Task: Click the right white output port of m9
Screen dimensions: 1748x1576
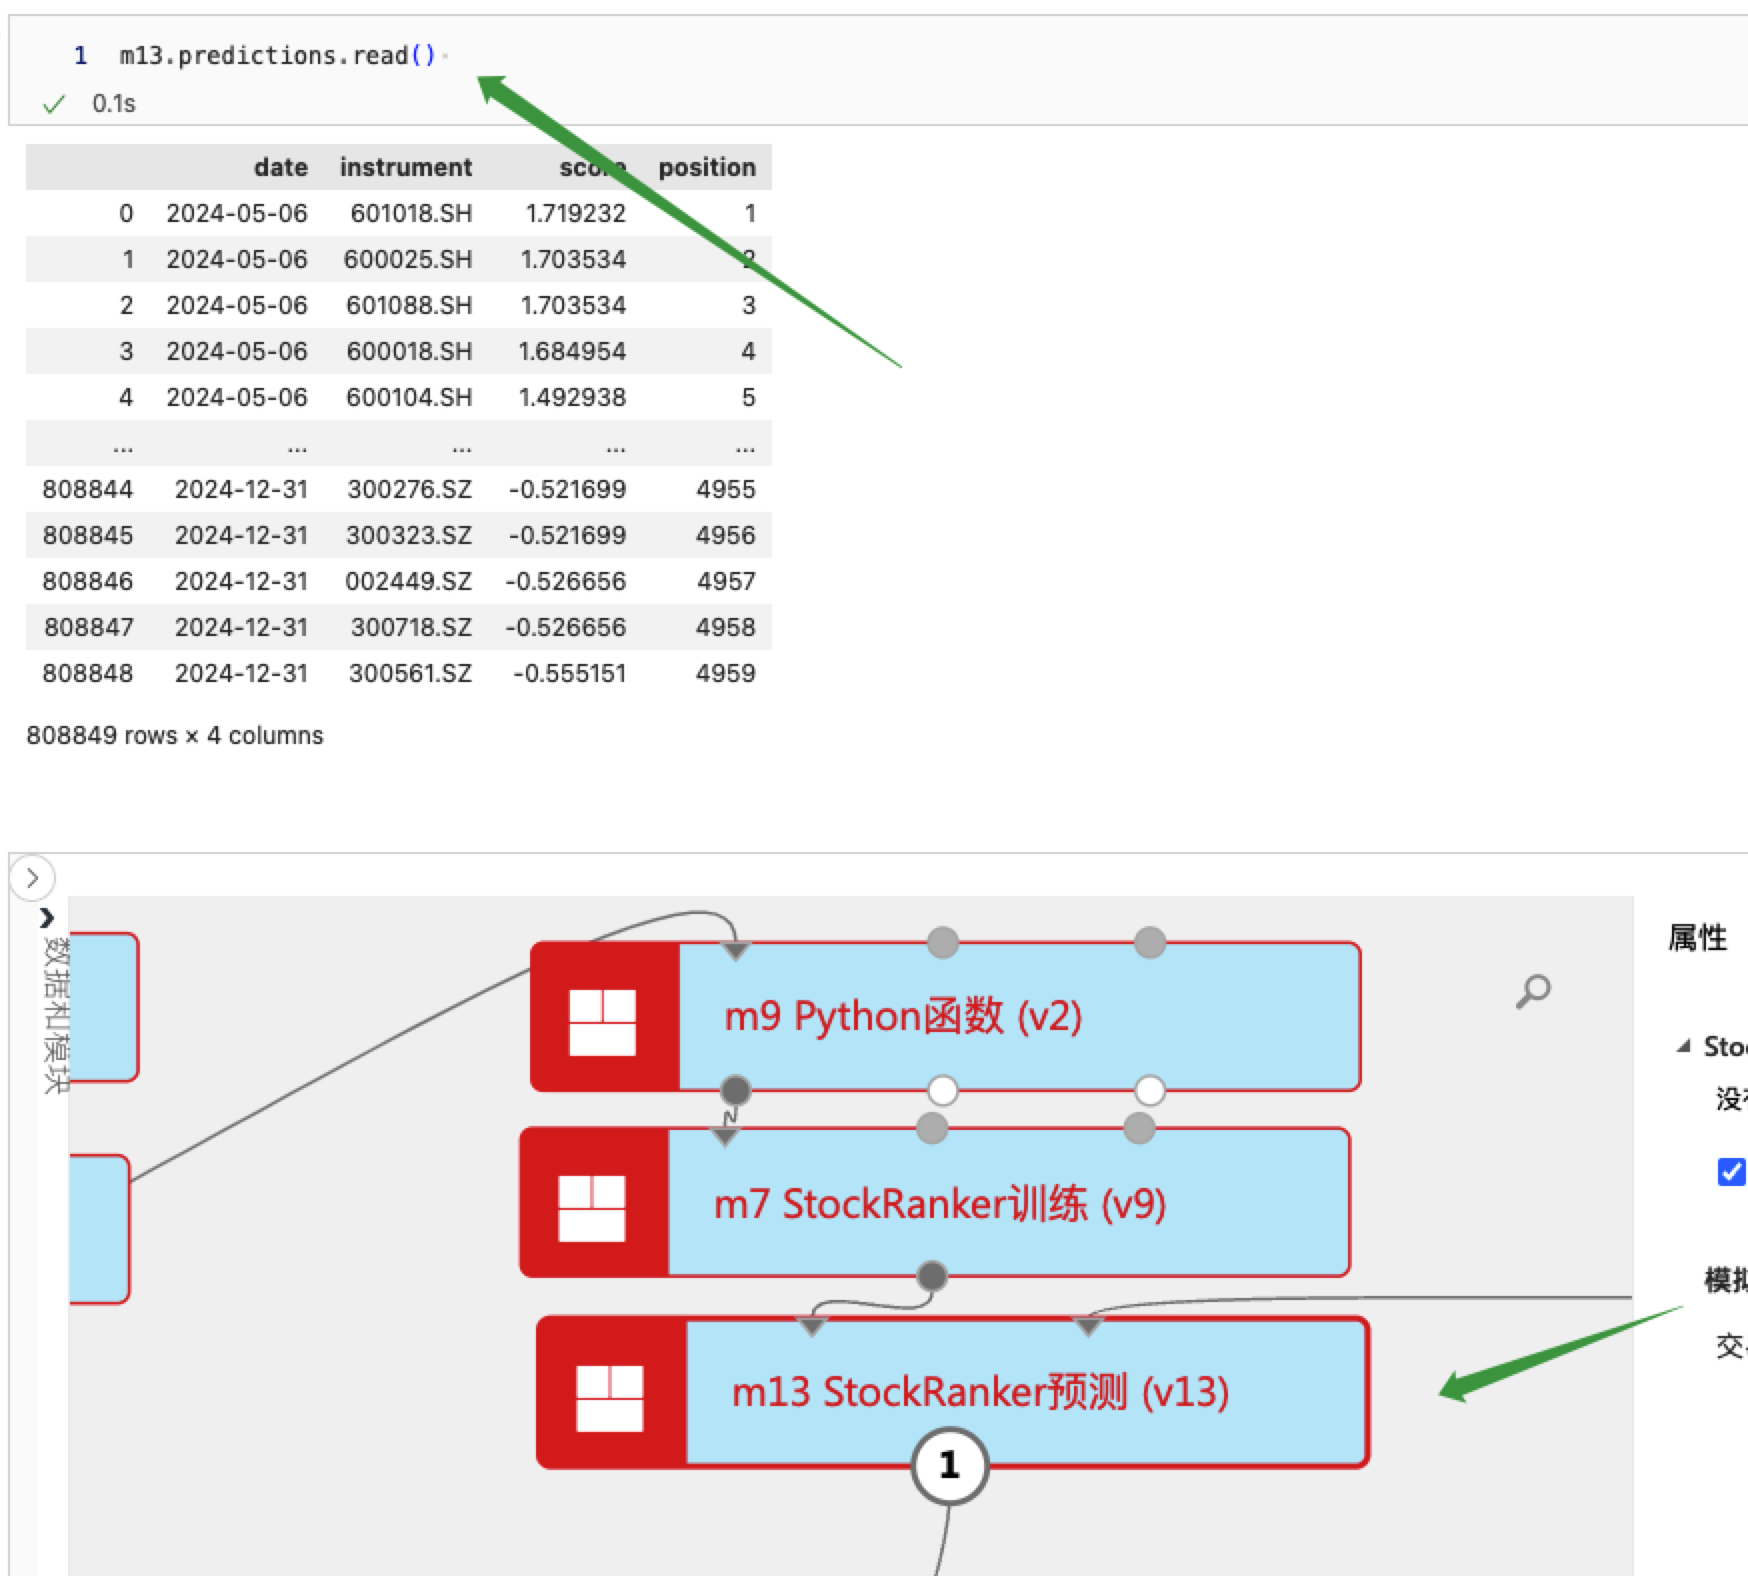Action: click(1150, 1090)
